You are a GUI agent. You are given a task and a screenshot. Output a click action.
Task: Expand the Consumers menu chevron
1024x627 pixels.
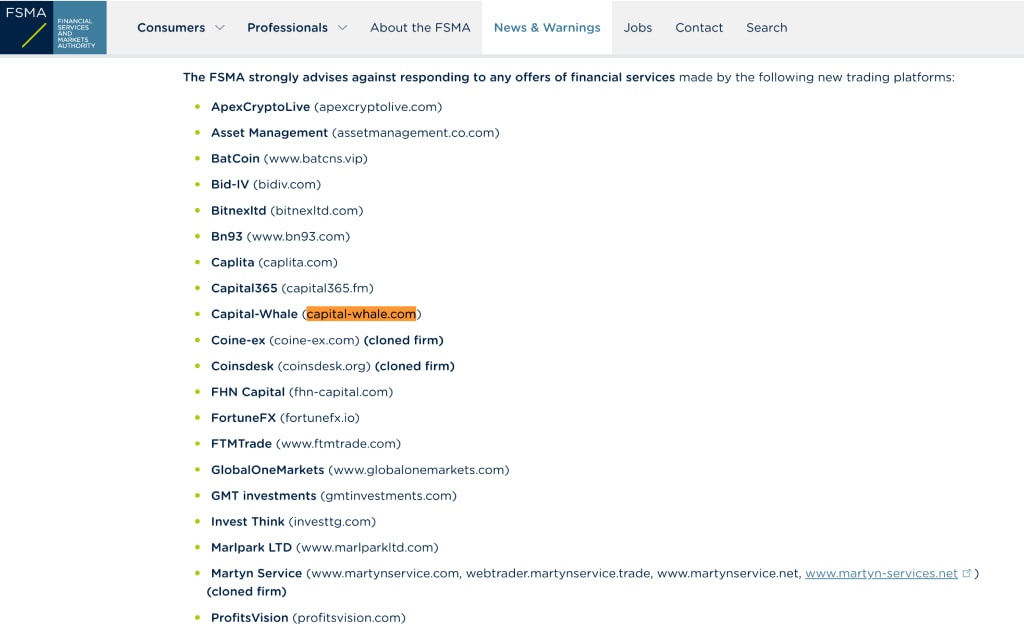[x=220, y=27]
